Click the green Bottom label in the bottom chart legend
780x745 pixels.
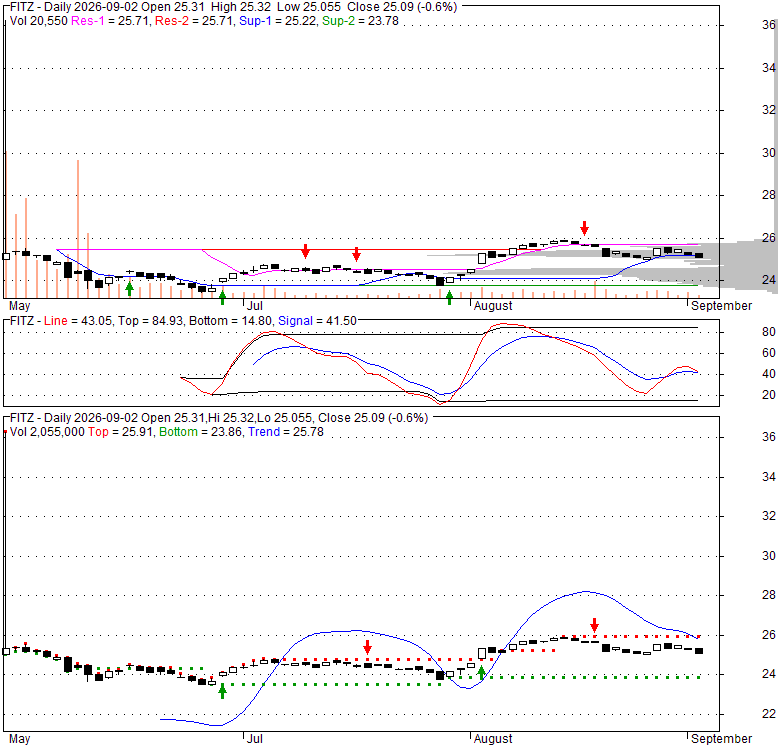(178, 432)
